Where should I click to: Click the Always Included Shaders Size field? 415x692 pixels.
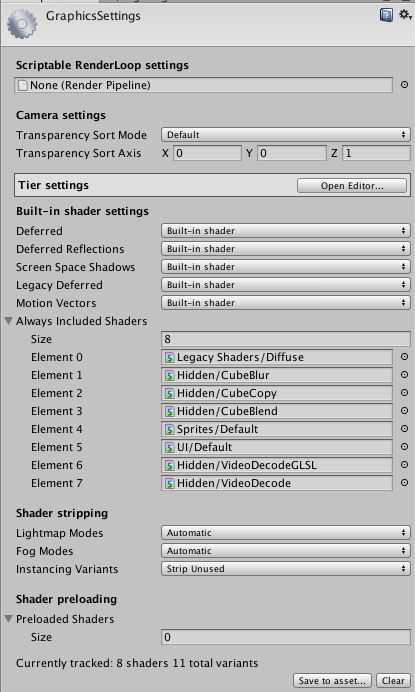pyautogui.click(x=286, y=339)
